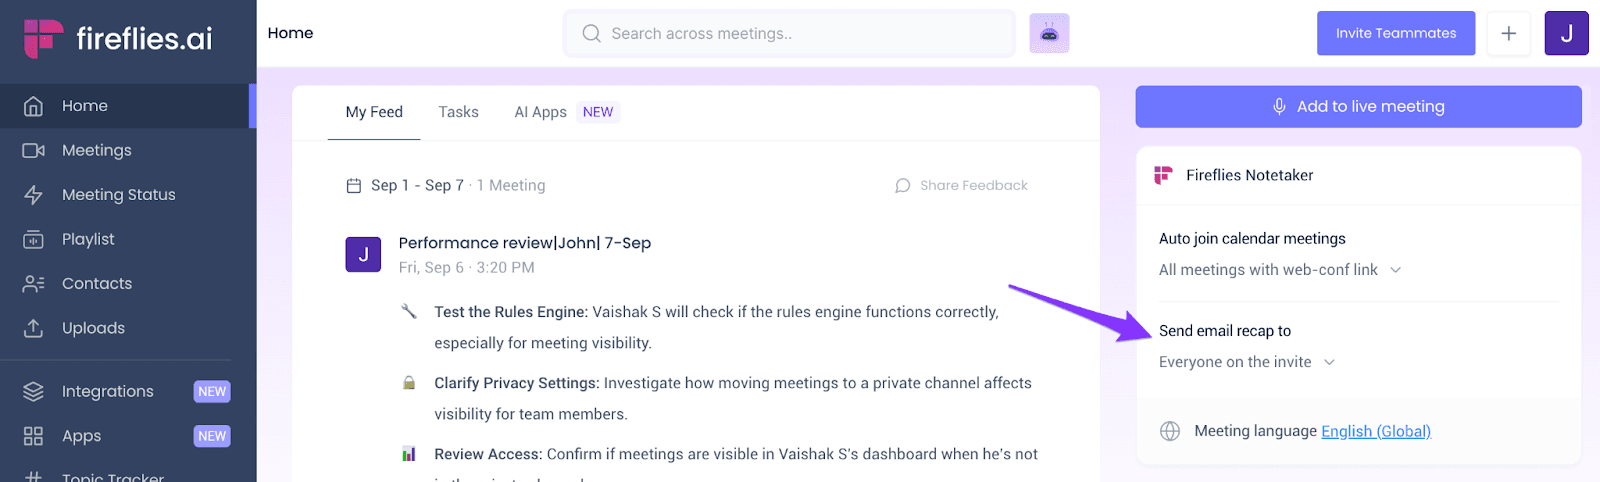Screen dimensions: 1600x482
Task: Open the Playlist section
Action: [x=128, y=239]
